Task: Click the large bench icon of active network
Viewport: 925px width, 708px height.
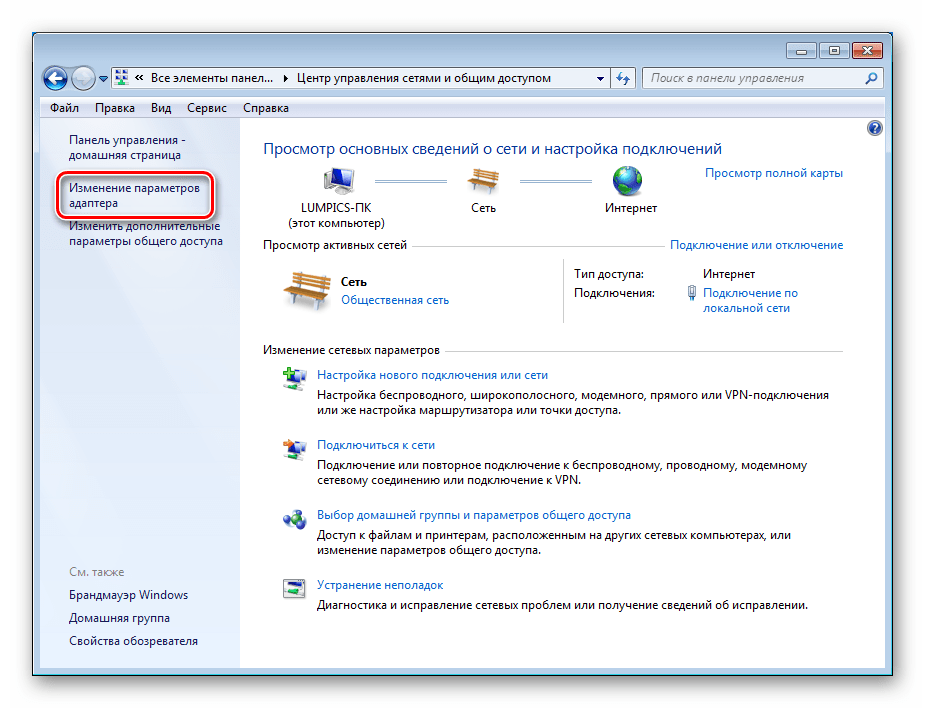Action: (x=307, y=290)
